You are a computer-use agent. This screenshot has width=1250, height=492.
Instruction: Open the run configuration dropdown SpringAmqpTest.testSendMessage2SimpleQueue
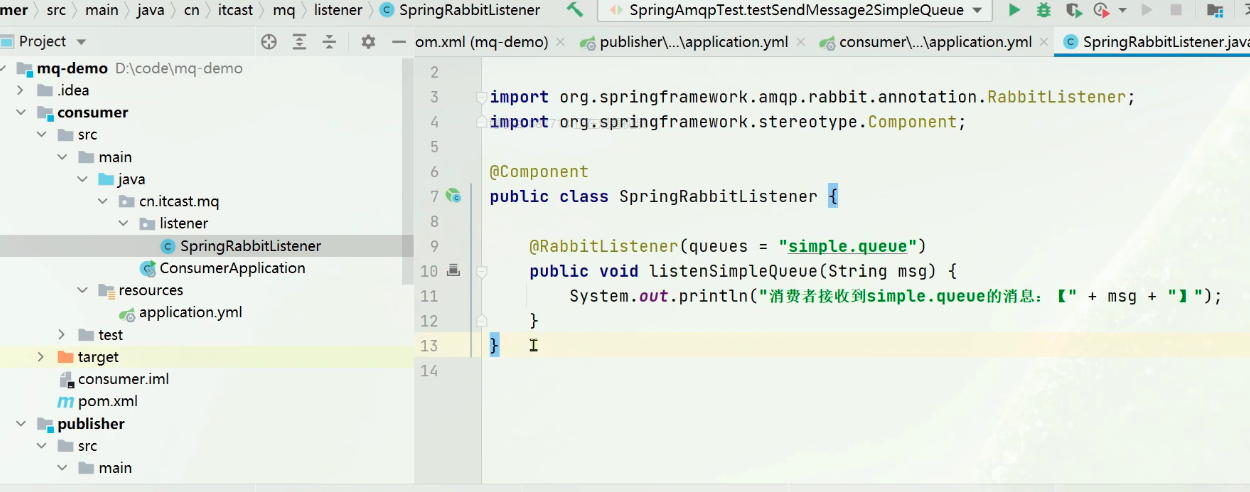(x=796, y=10)
